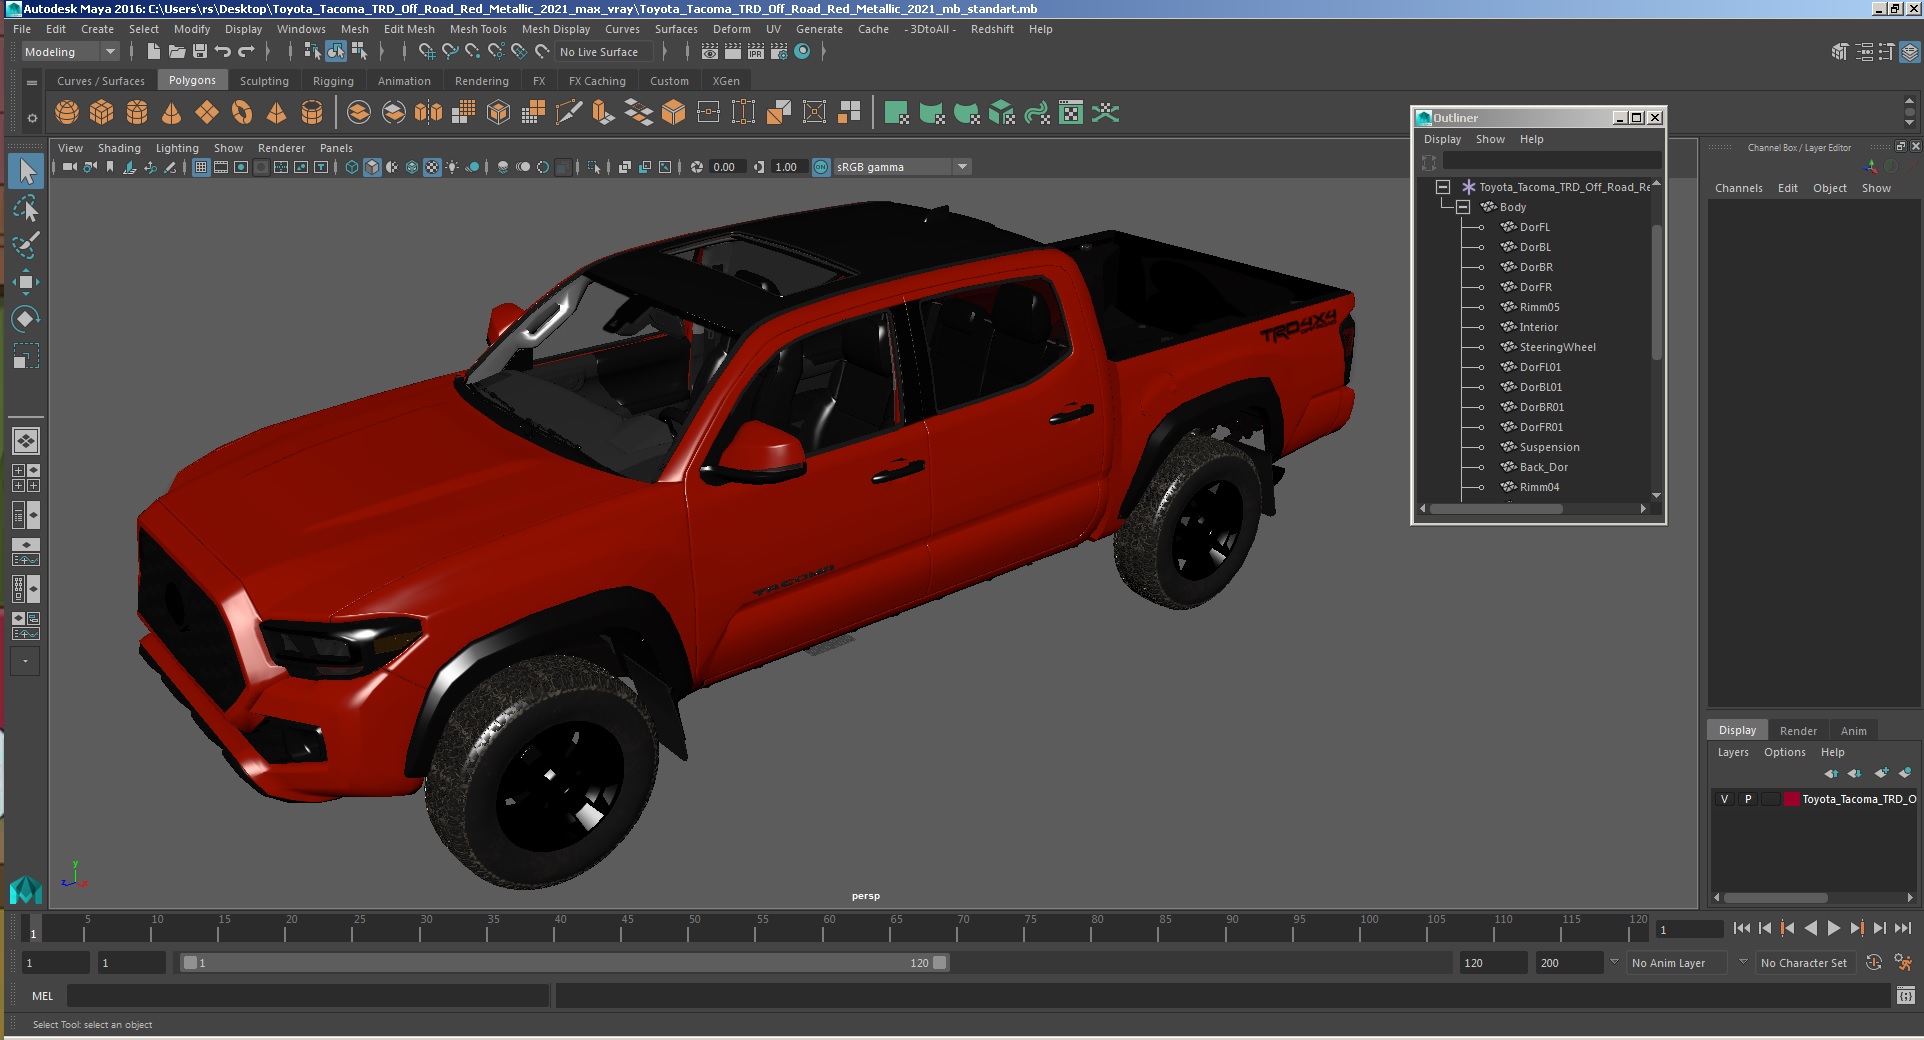Open Outliner Display menu

1442,139
